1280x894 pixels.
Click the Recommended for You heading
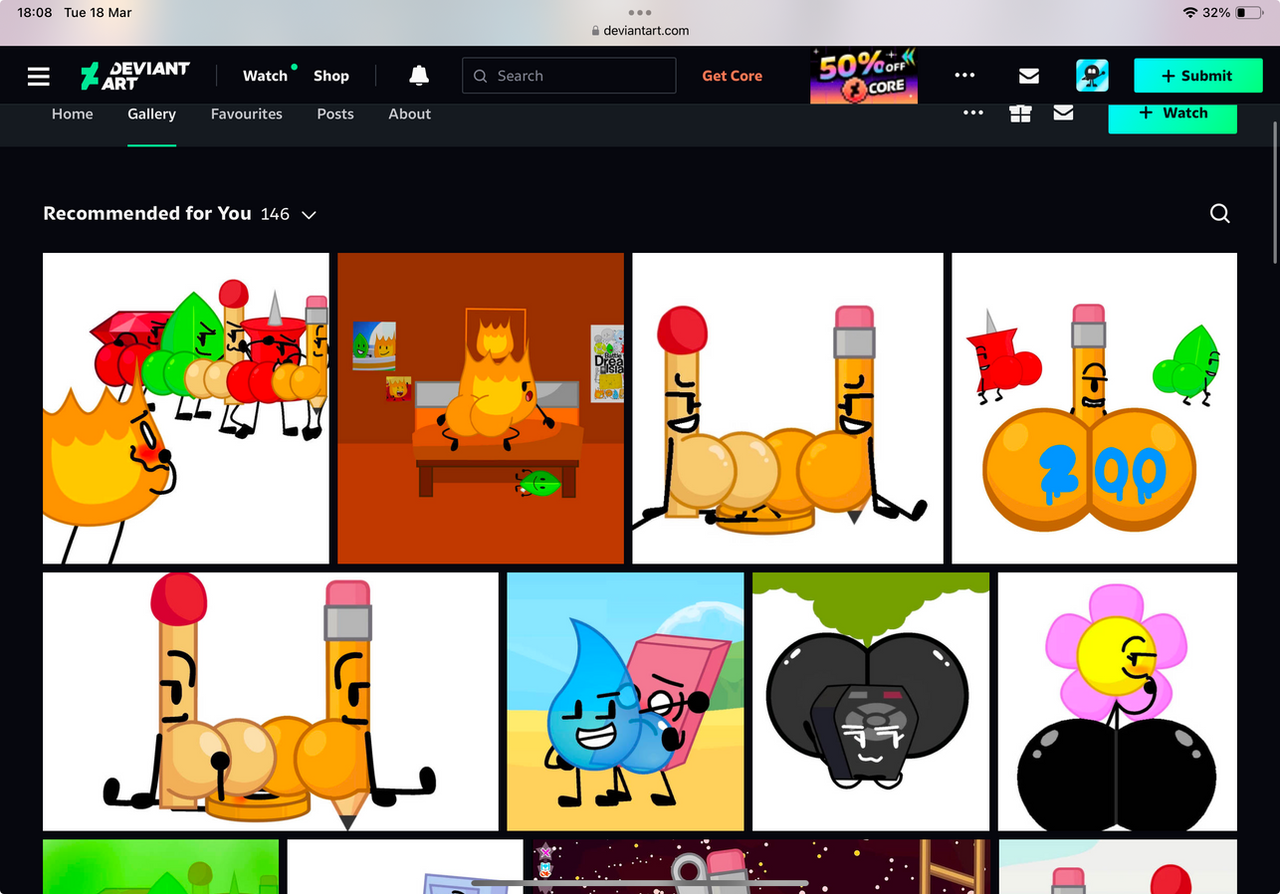(x=147, y=213)
